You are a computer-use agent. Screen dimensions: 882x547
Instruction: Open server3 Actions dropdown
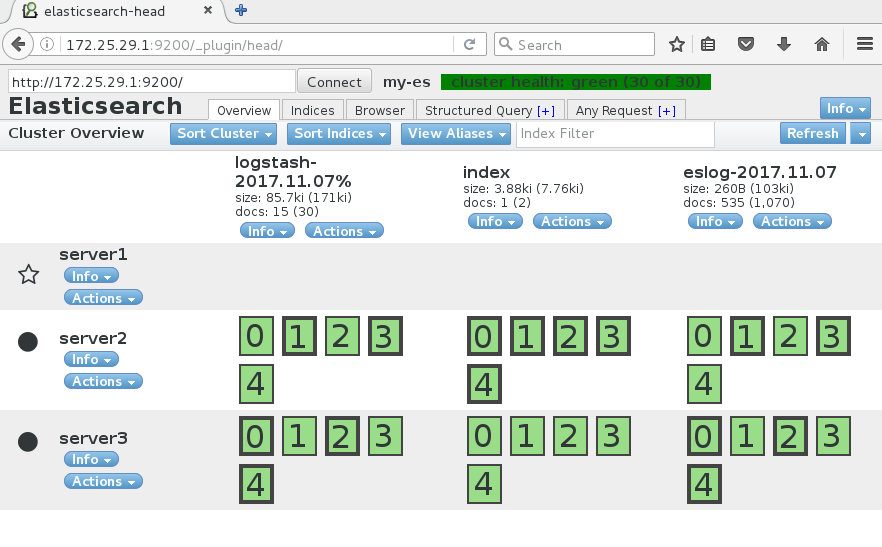pyautogui.click(x=104, y=481)
